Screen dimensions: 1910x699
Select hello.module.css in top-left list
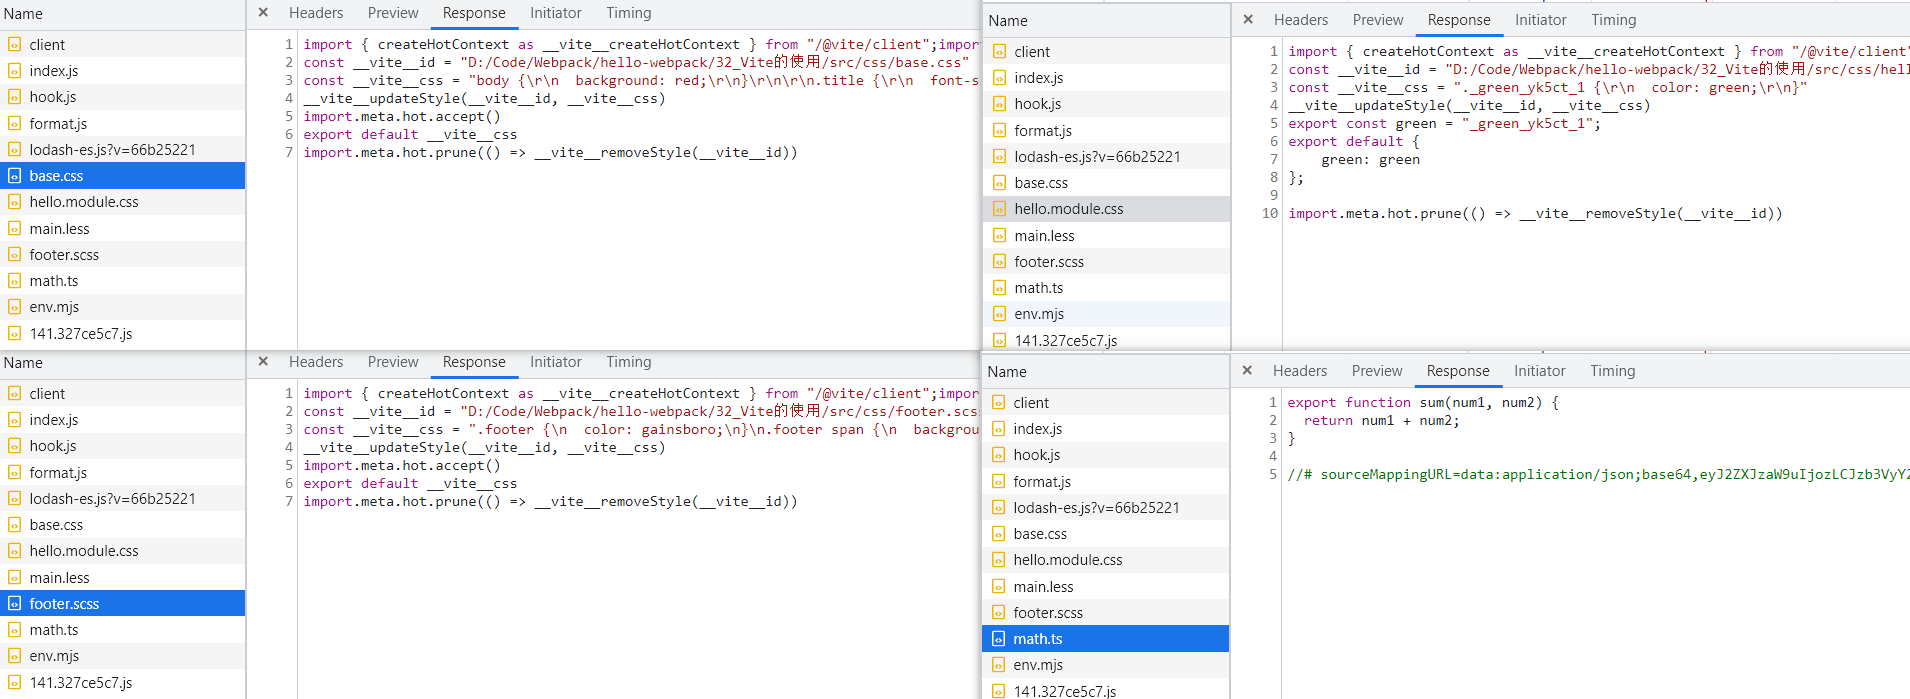point(122,202)
